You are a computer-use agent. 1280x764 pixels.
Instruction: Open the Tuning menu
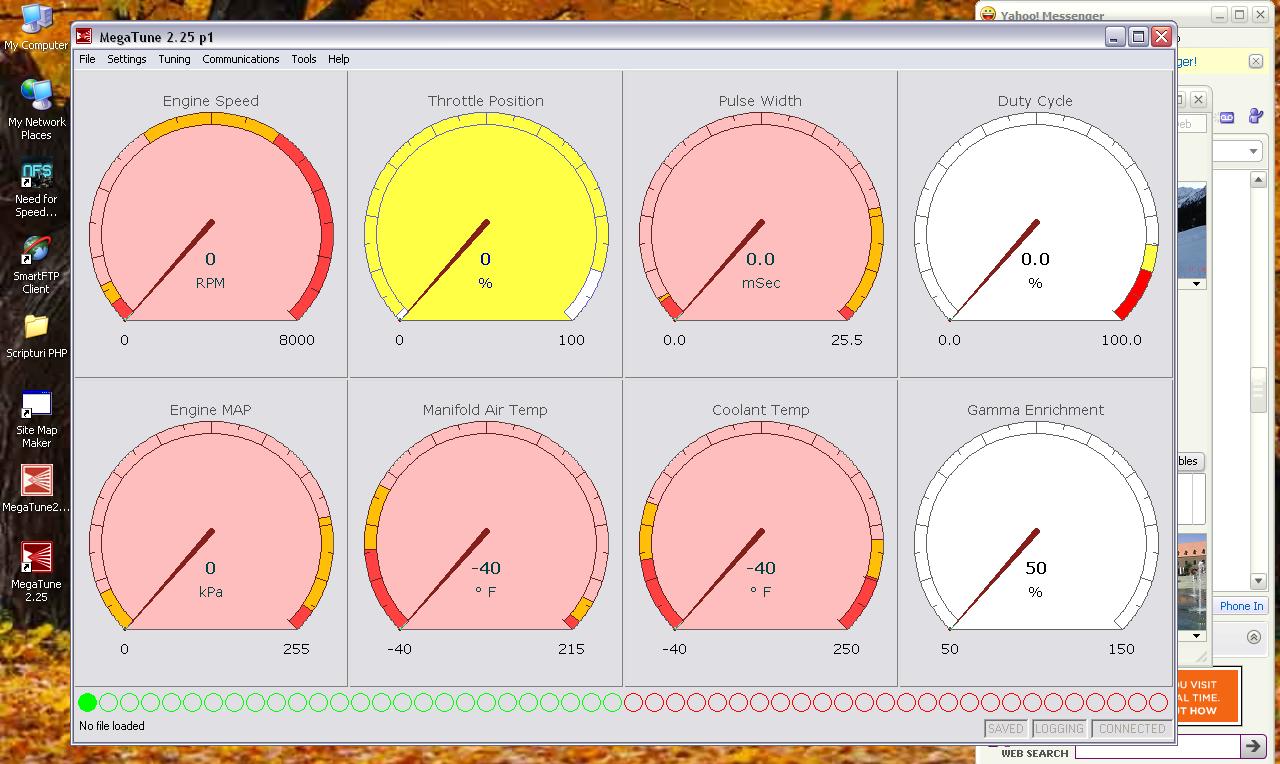[x=174, y=59]
